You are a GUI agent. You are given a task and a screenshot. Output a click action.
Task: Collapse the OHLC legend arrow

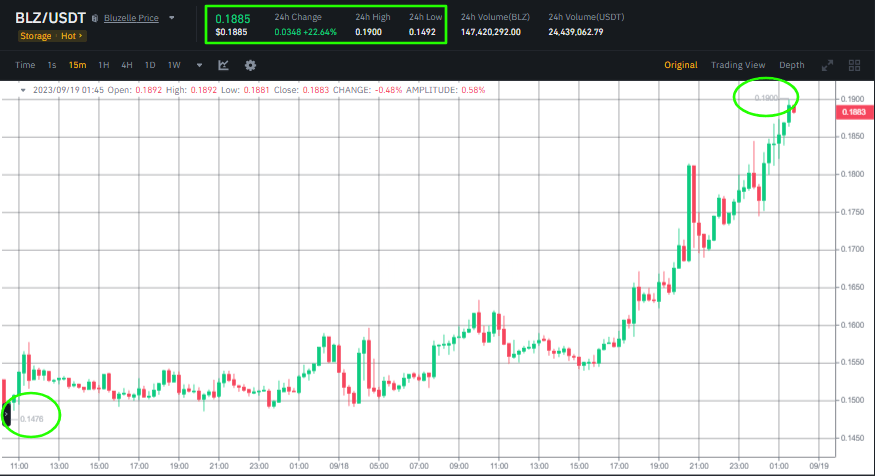tap(23, 90)
